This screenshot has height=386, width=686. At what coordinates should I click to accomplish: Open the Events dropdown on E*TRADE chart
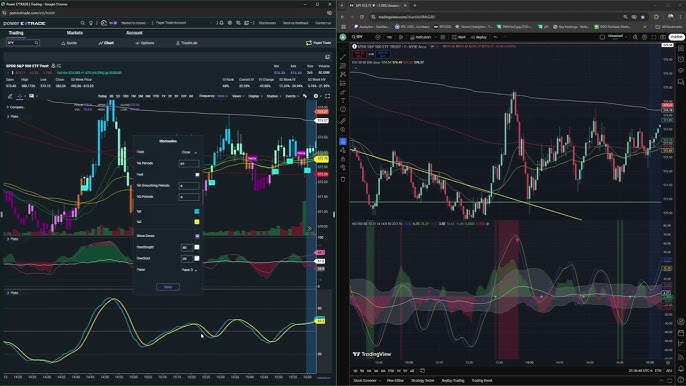pos(292,96)
